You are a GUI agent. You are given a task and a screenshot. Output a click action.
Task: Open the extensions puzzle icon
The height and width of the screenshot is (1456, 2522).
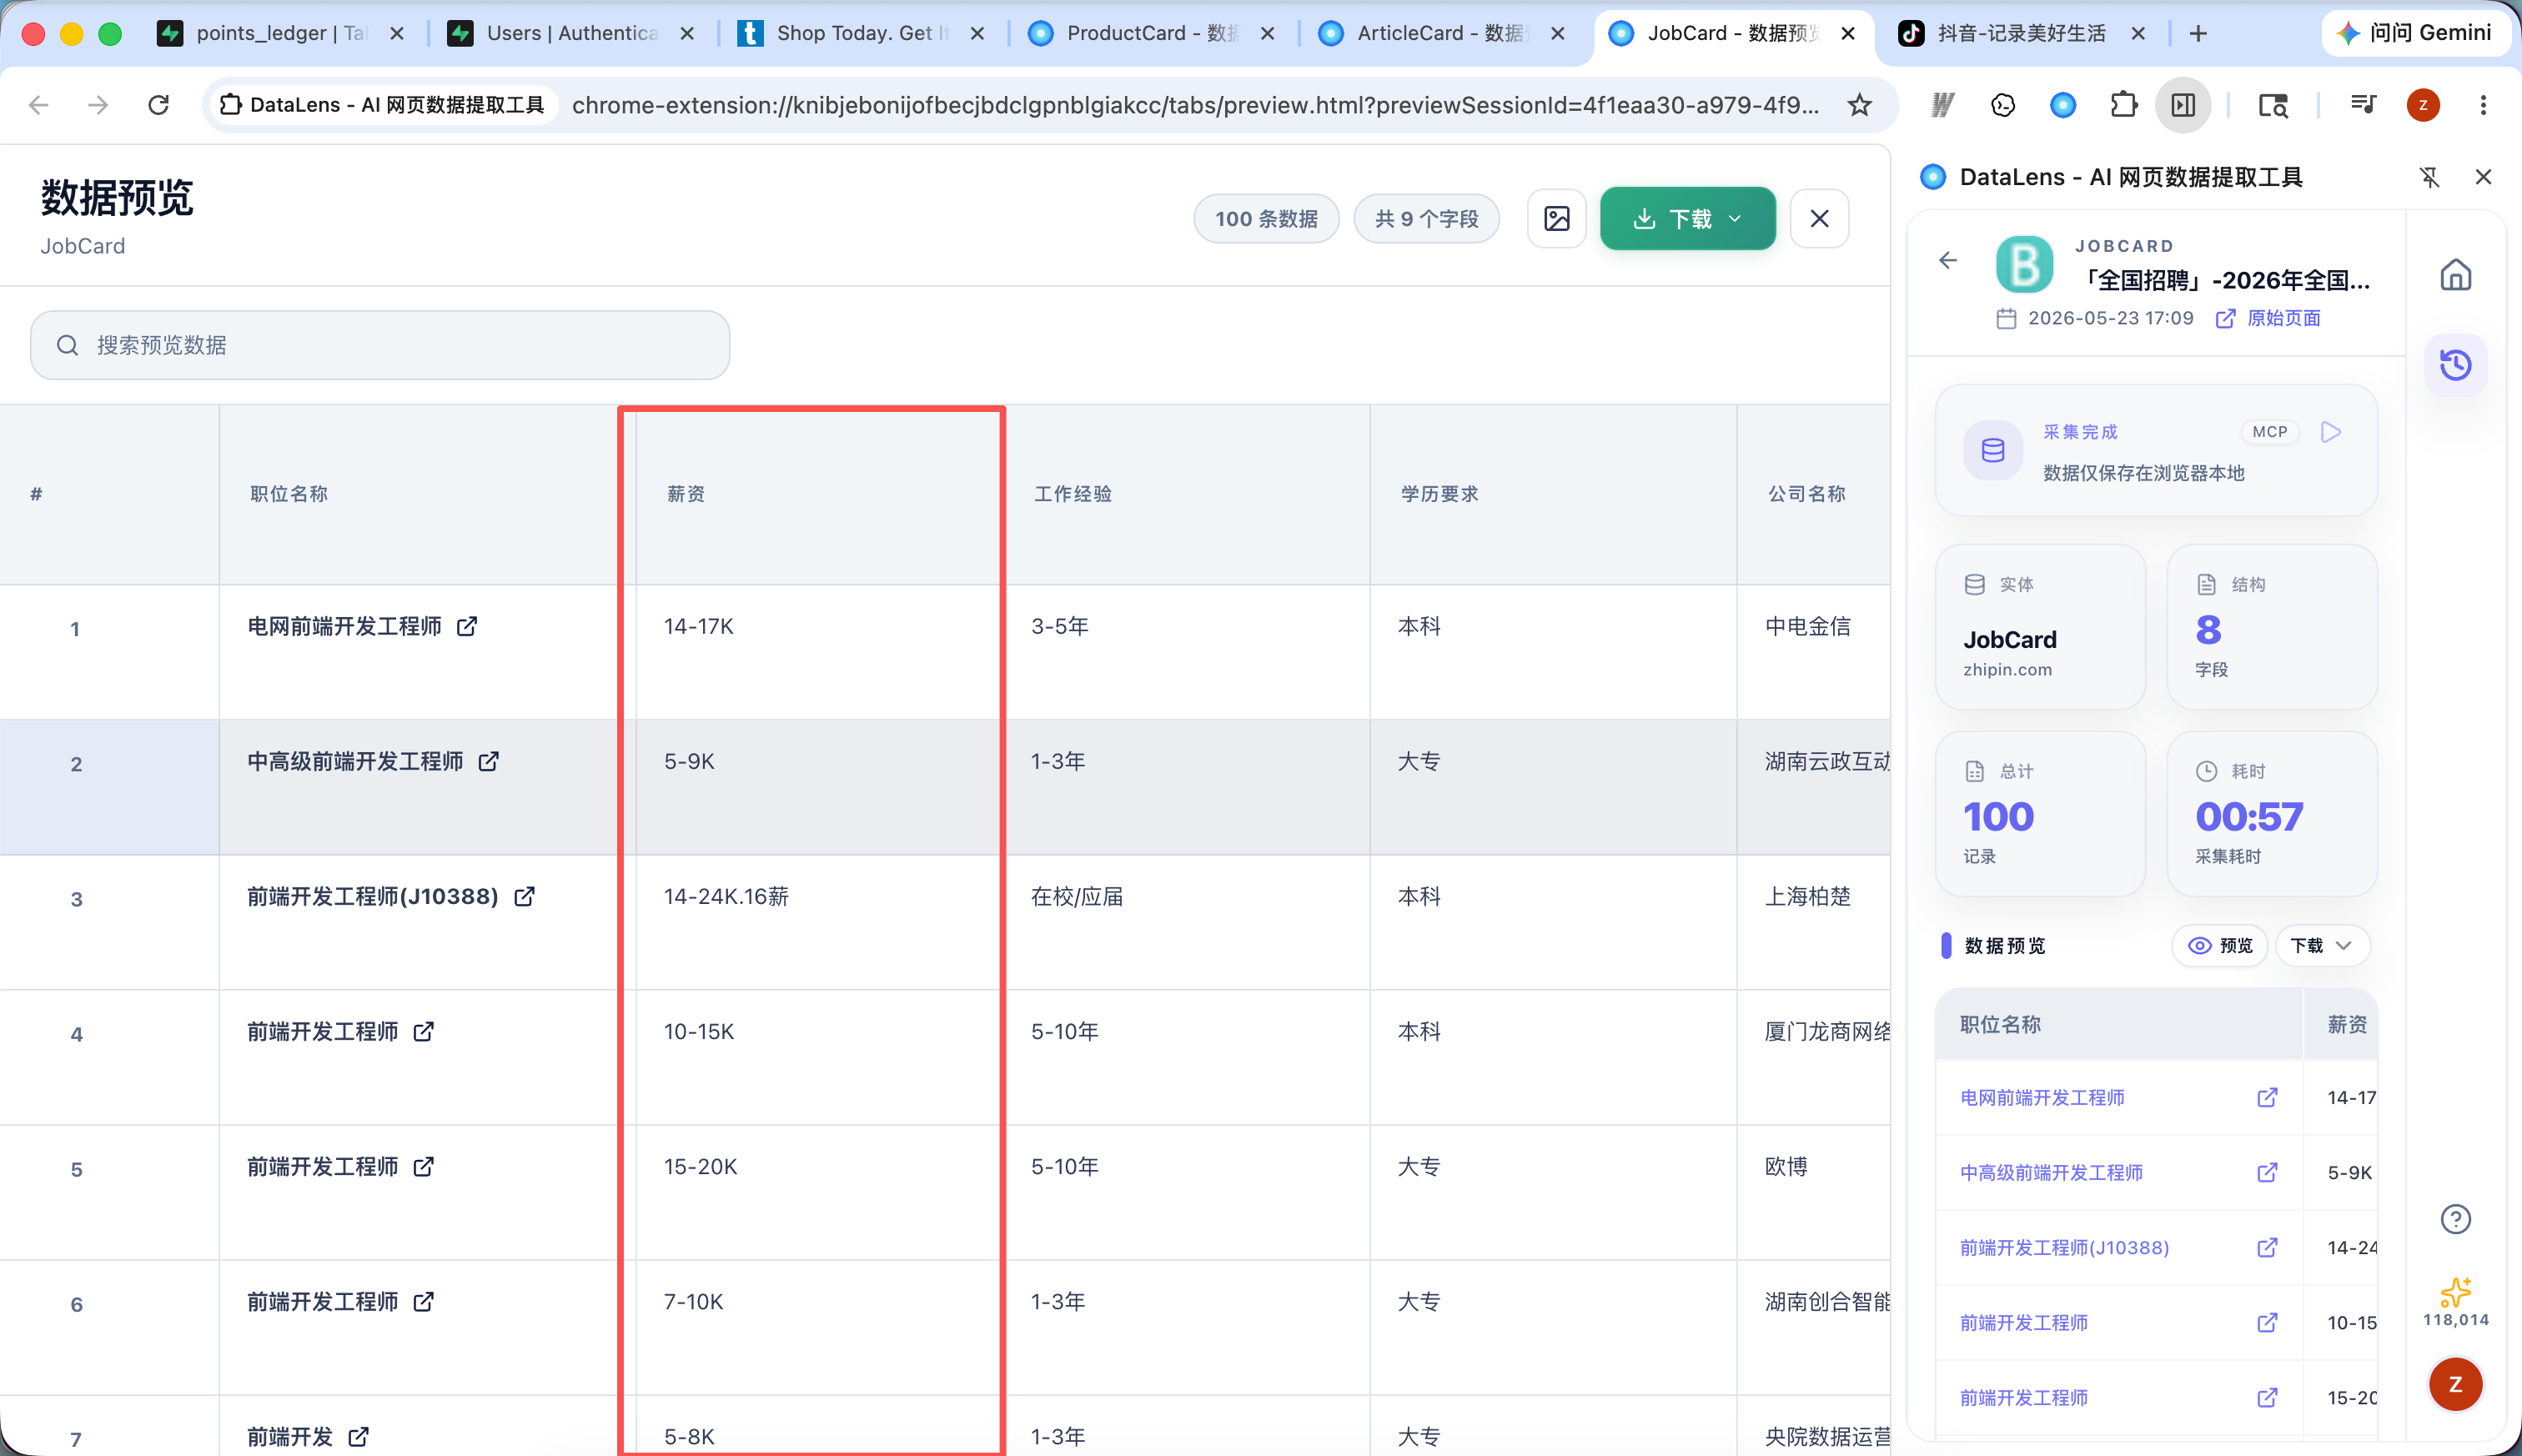pyautogui.click(x=2123, y=105)
